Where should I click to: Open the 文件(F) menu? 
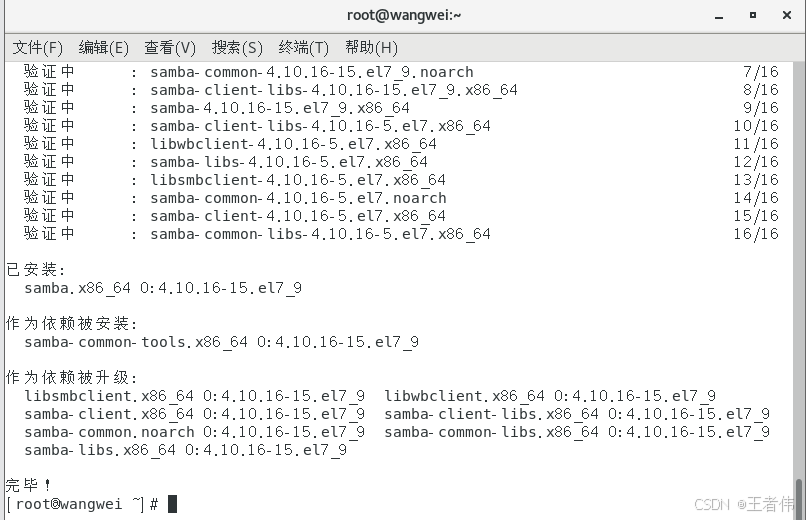tap(38, 48)
